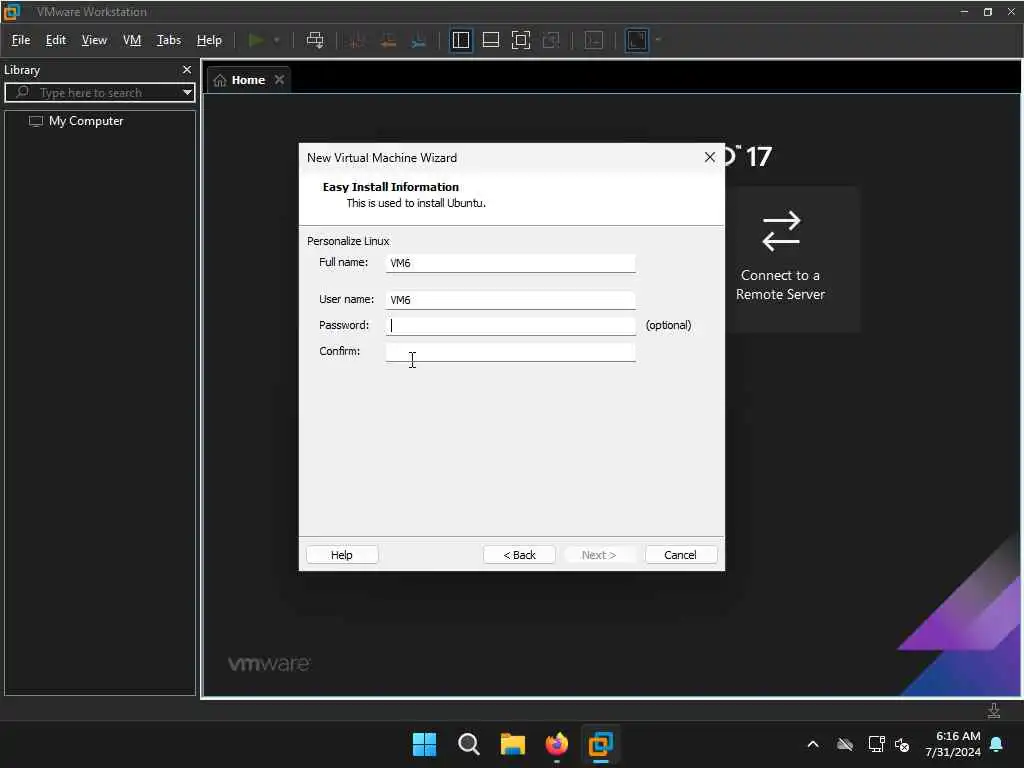Viewport: 1024px width, 768px height.
Task: Click the VMware Workstation taskbar icon
Action: point(601,744)
